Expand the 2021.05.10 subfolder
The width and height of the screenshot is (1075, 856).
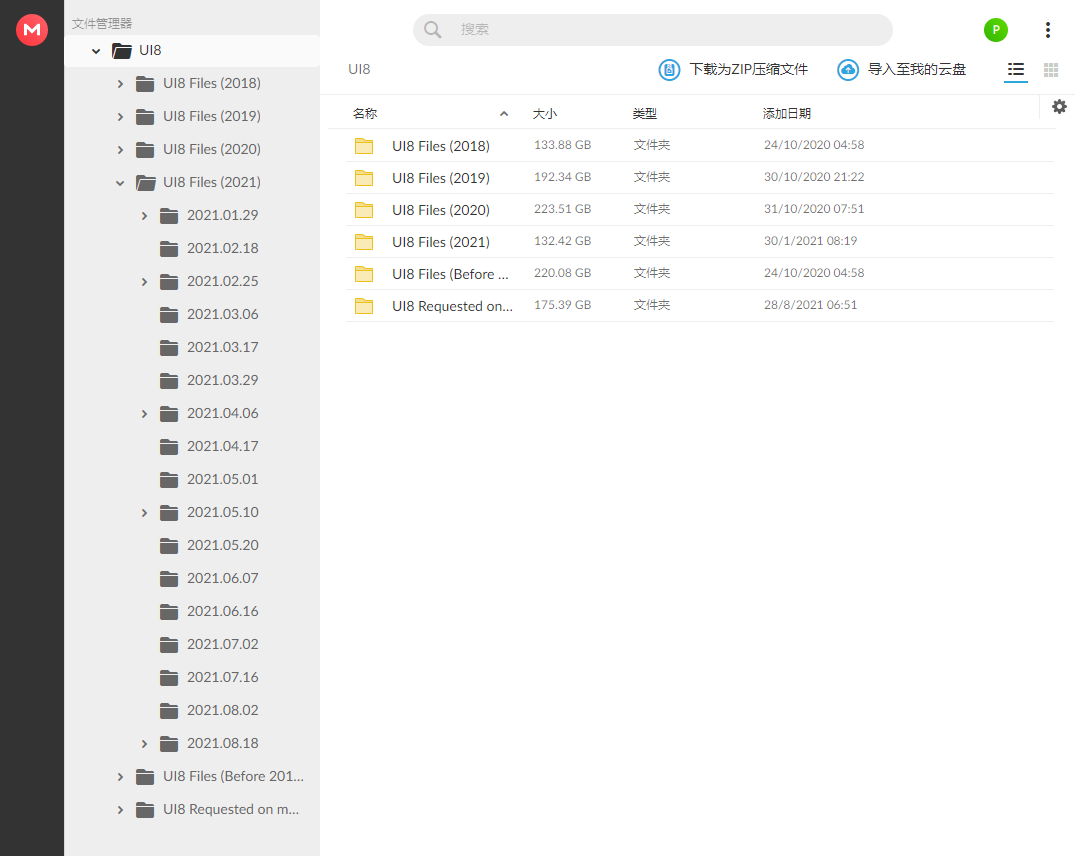(x=144, y=513)
